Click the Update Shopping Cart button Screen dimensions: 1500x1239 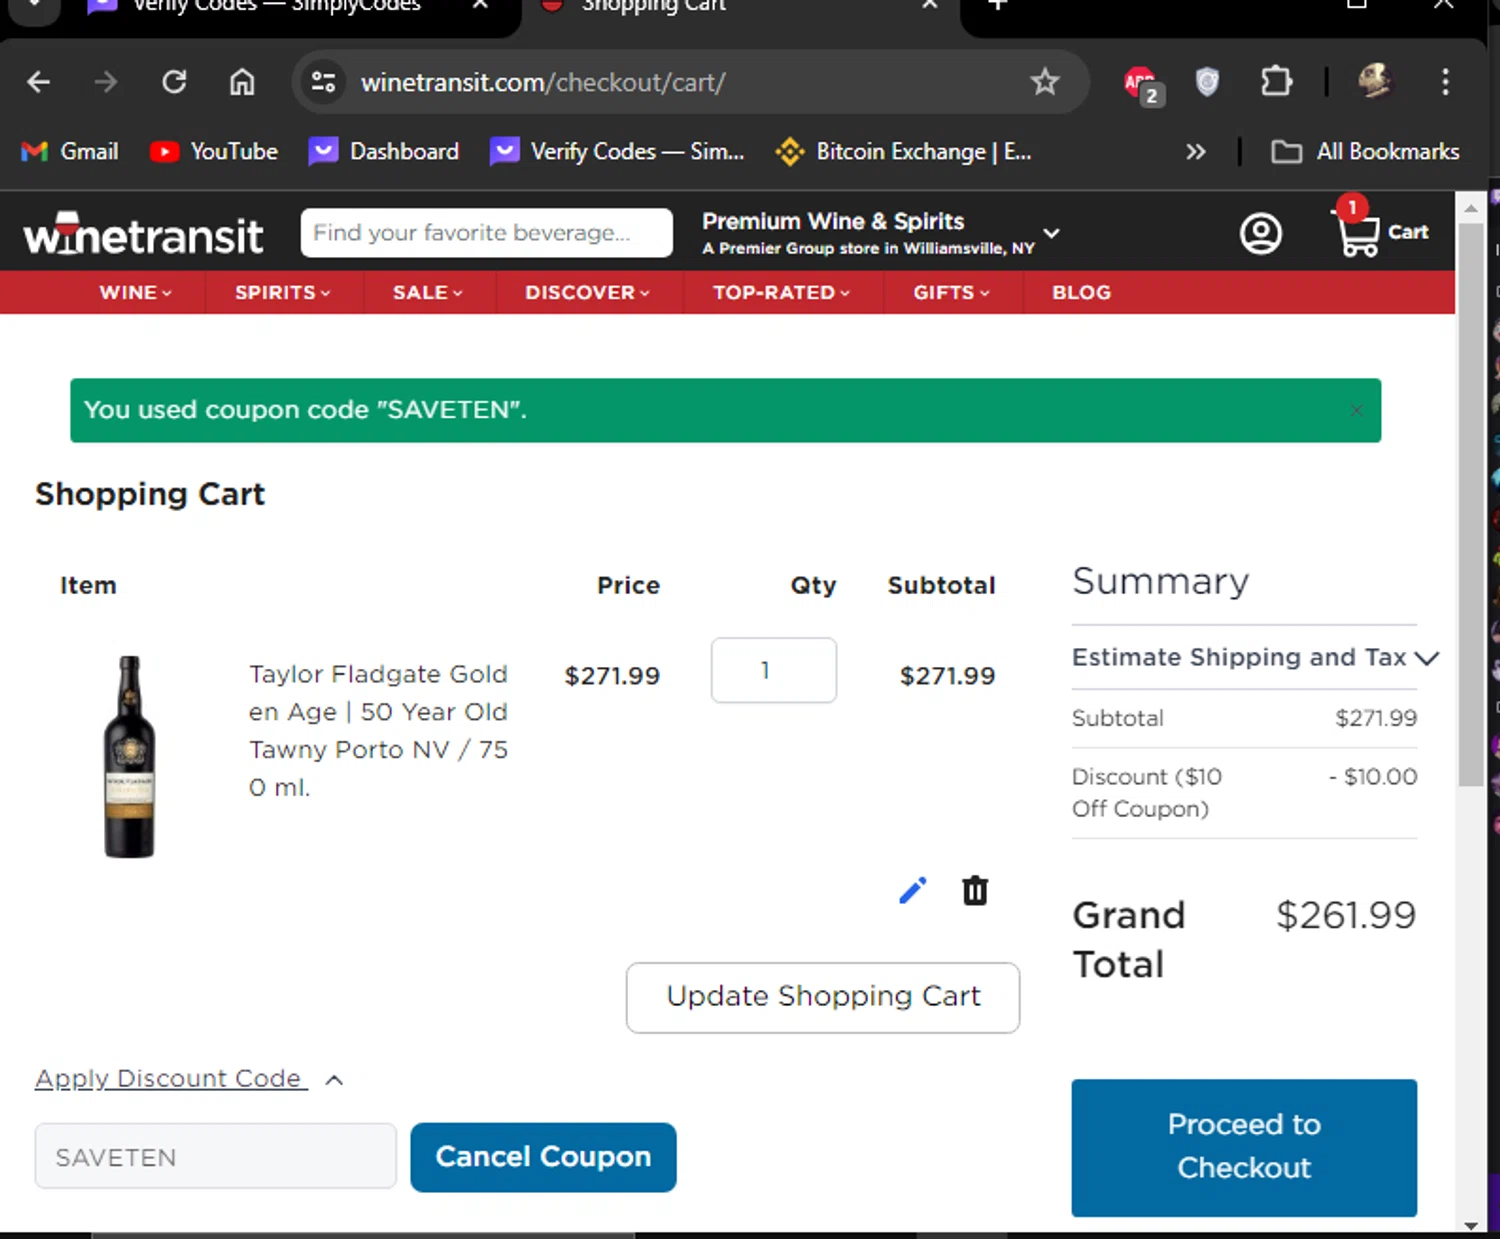click(x=823, y=997)
